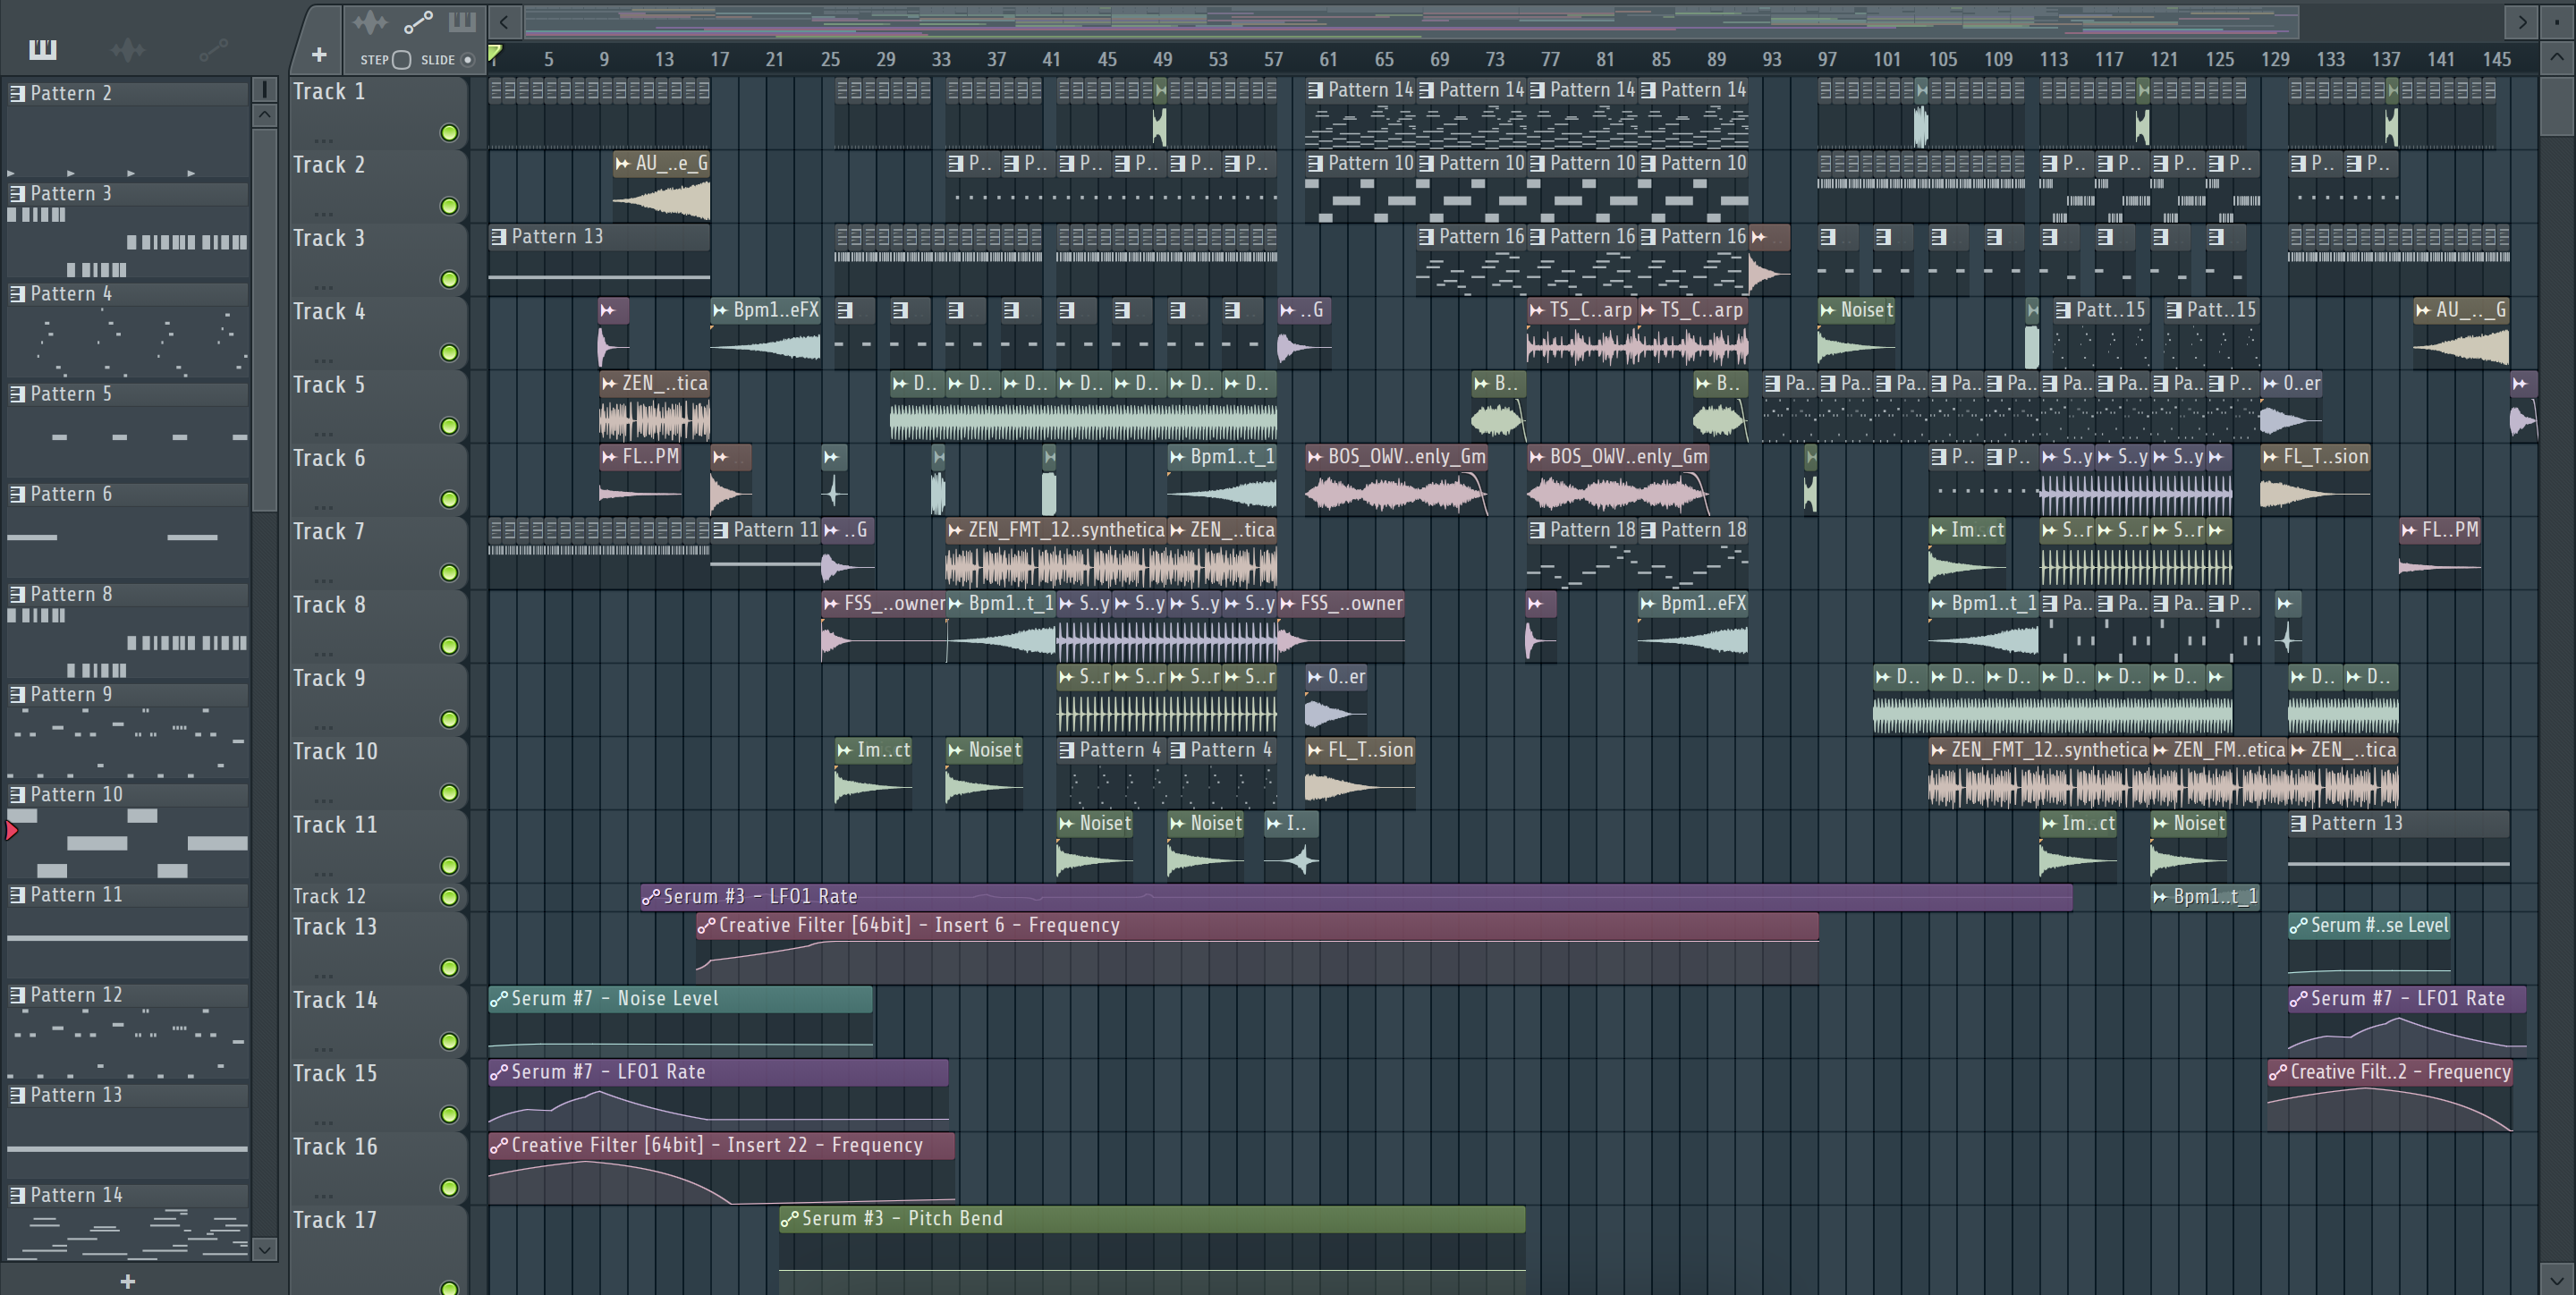Viewport: 2576px width, 1295px height.
Task: Mute Track 1 using its green LED
Action: (450, 133)
